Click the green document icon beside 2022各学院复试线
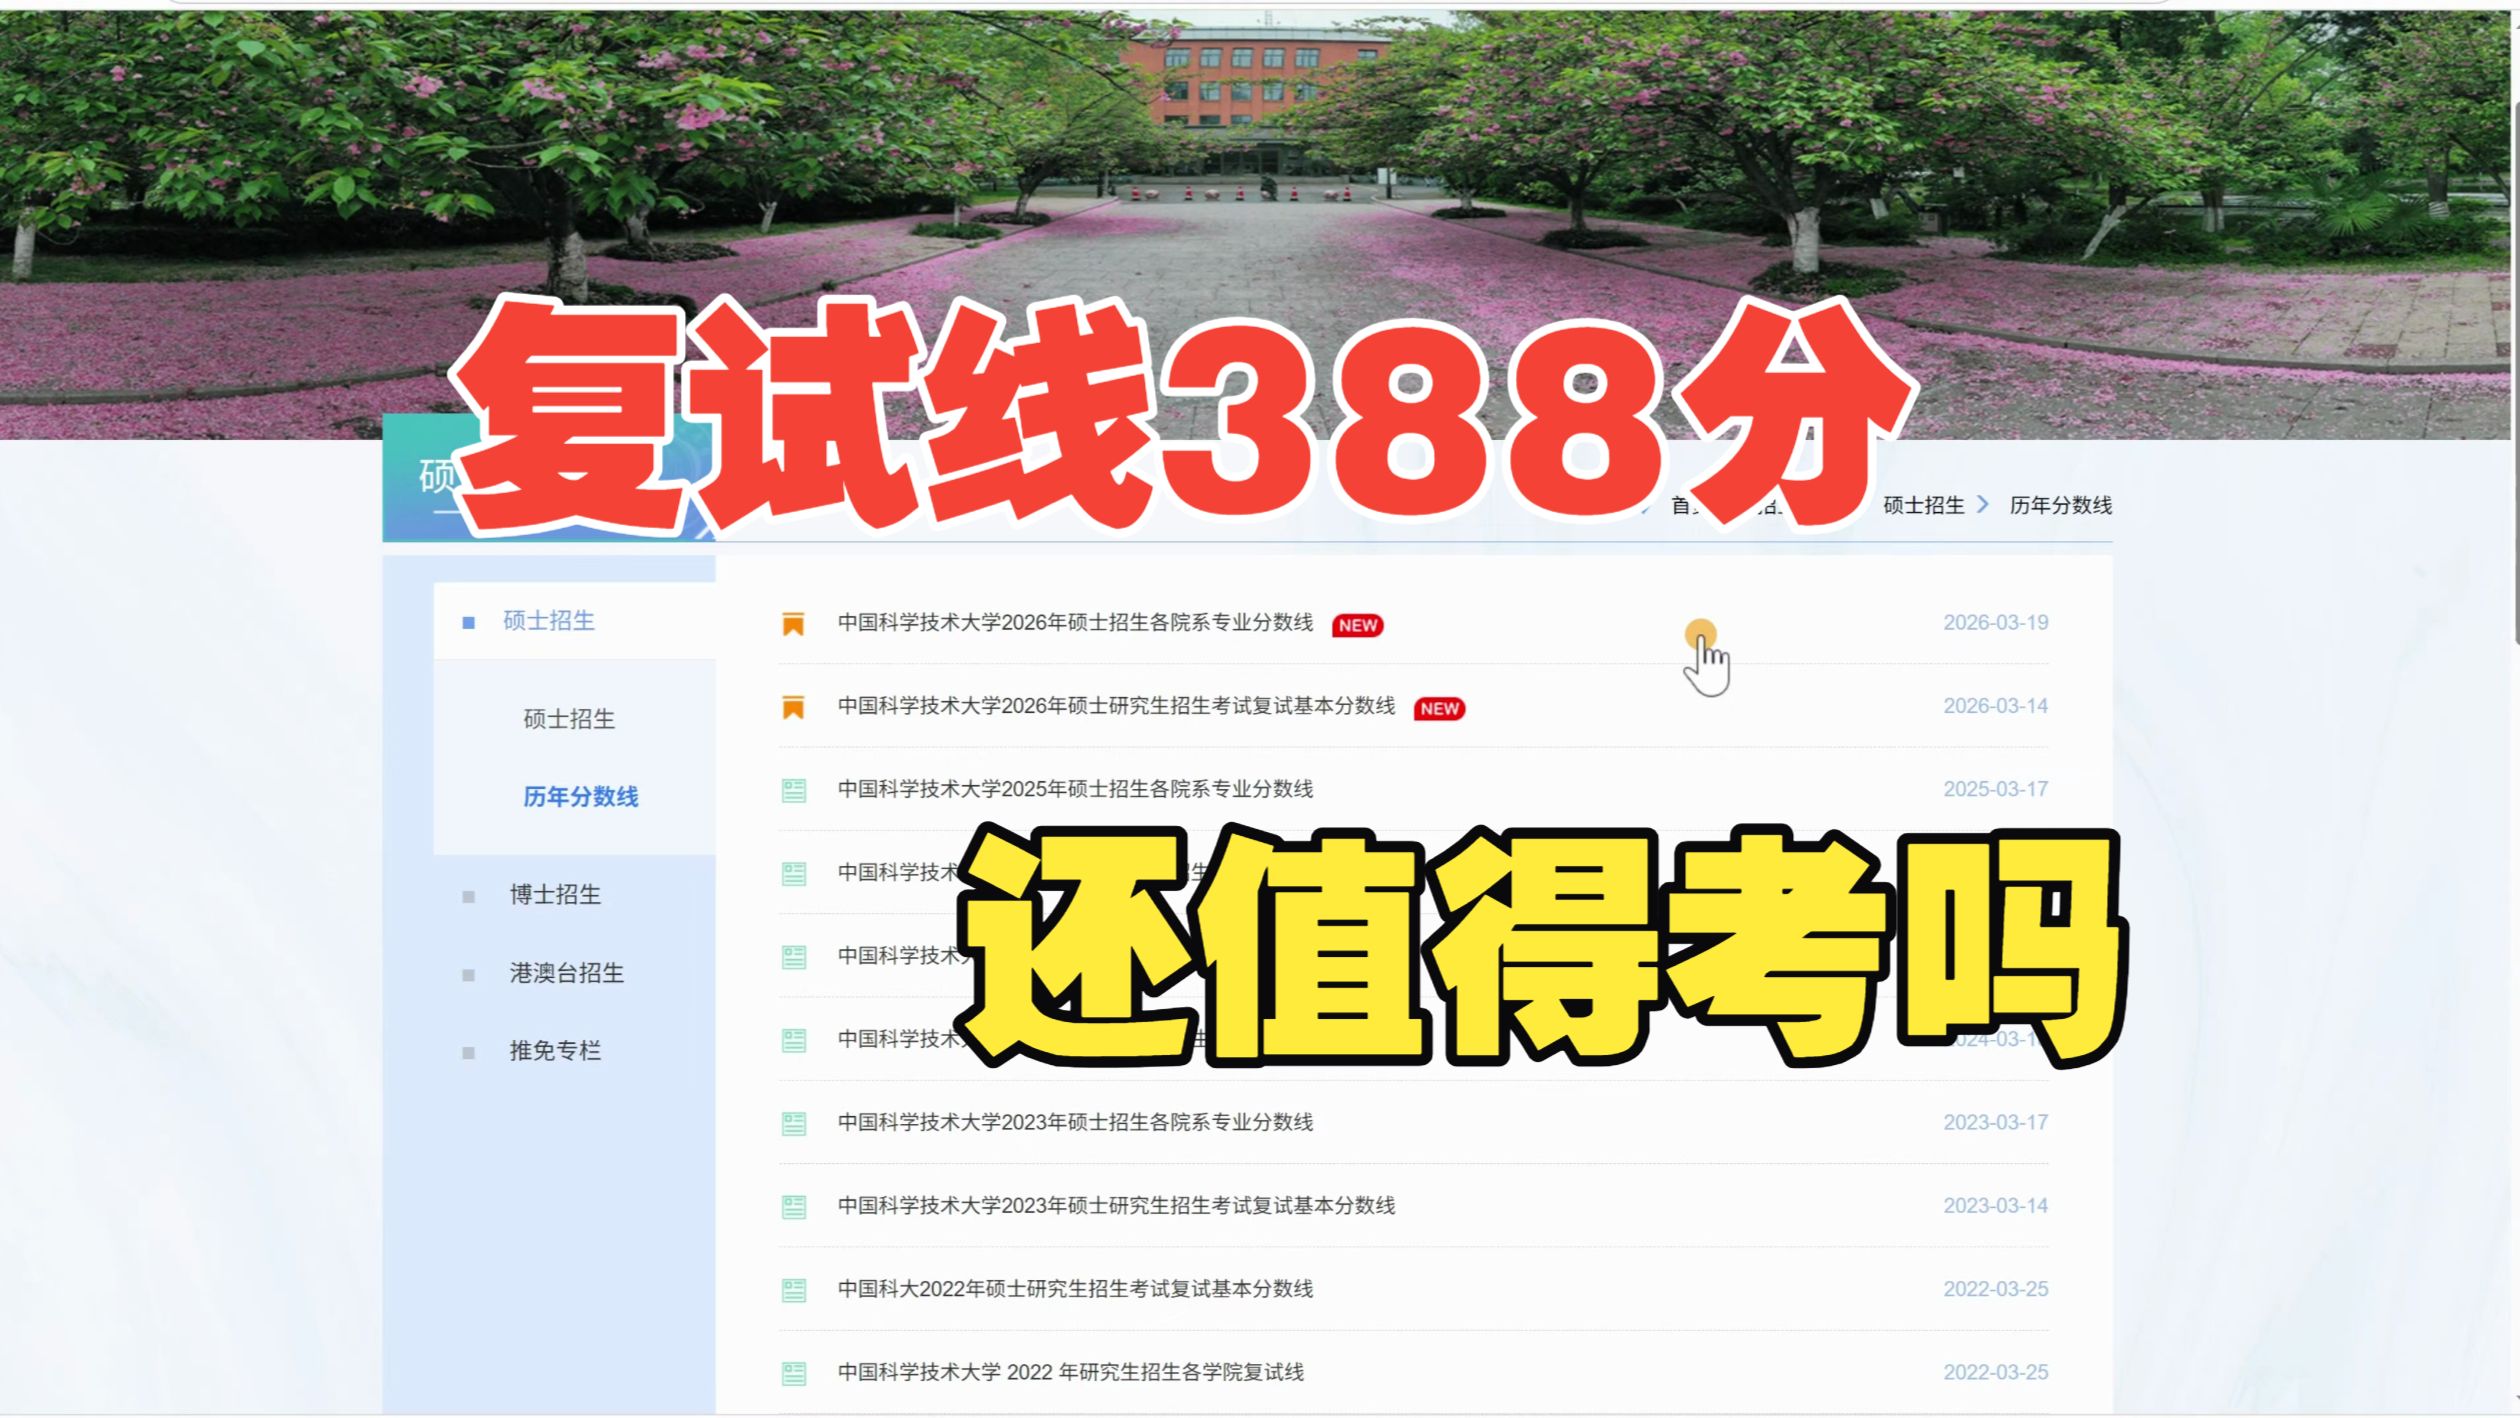This screenshot has height=1418, width=2520. pyautogui.click(x=794, y=1374)
